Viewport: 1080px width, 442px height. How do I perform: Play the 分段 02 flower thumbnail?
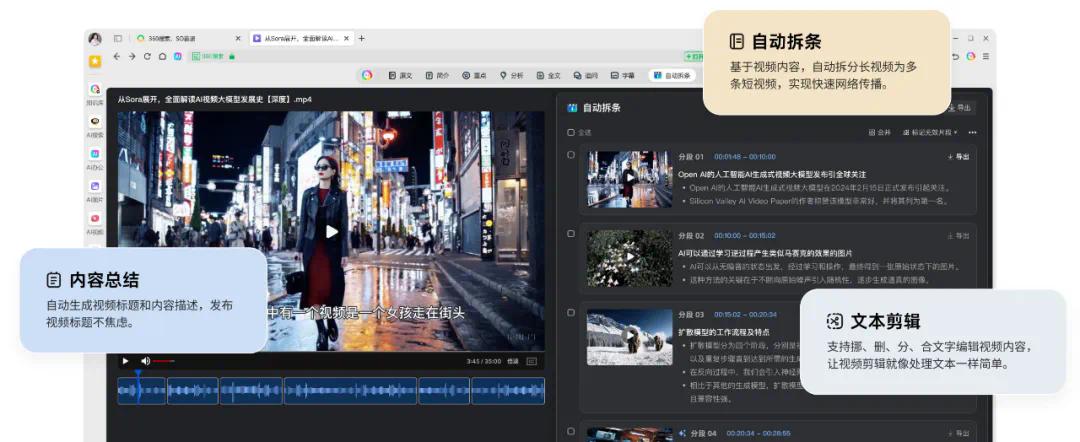[629, 258]
